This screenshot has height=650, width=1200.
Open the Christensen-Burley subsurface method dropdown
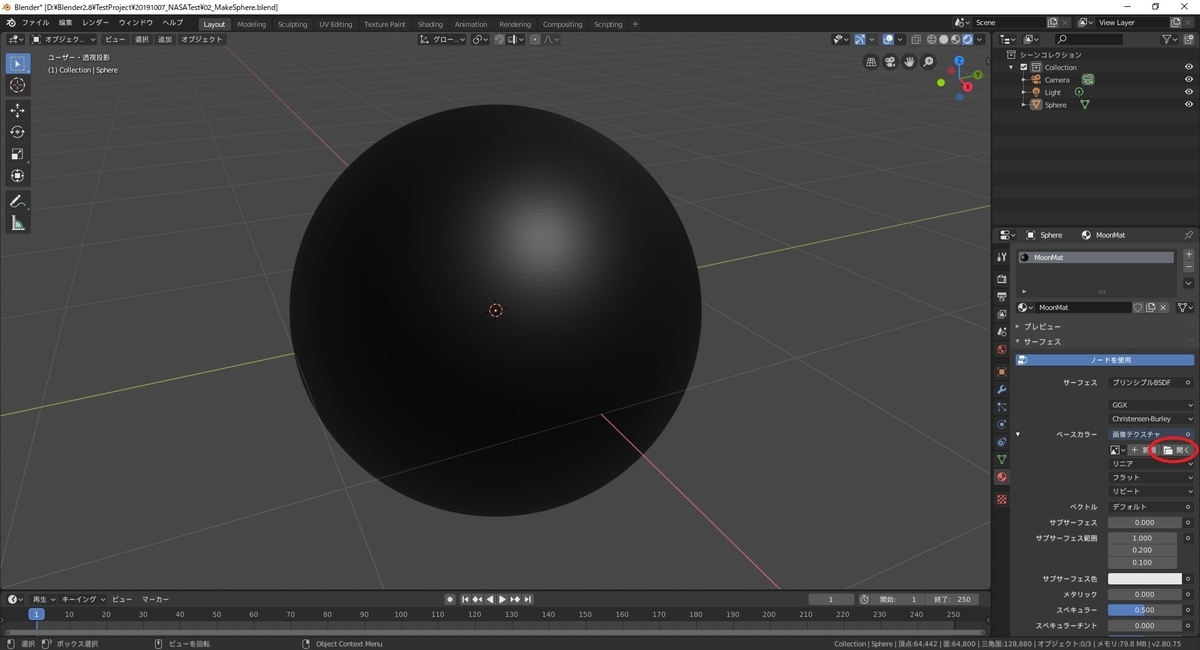1152,419
